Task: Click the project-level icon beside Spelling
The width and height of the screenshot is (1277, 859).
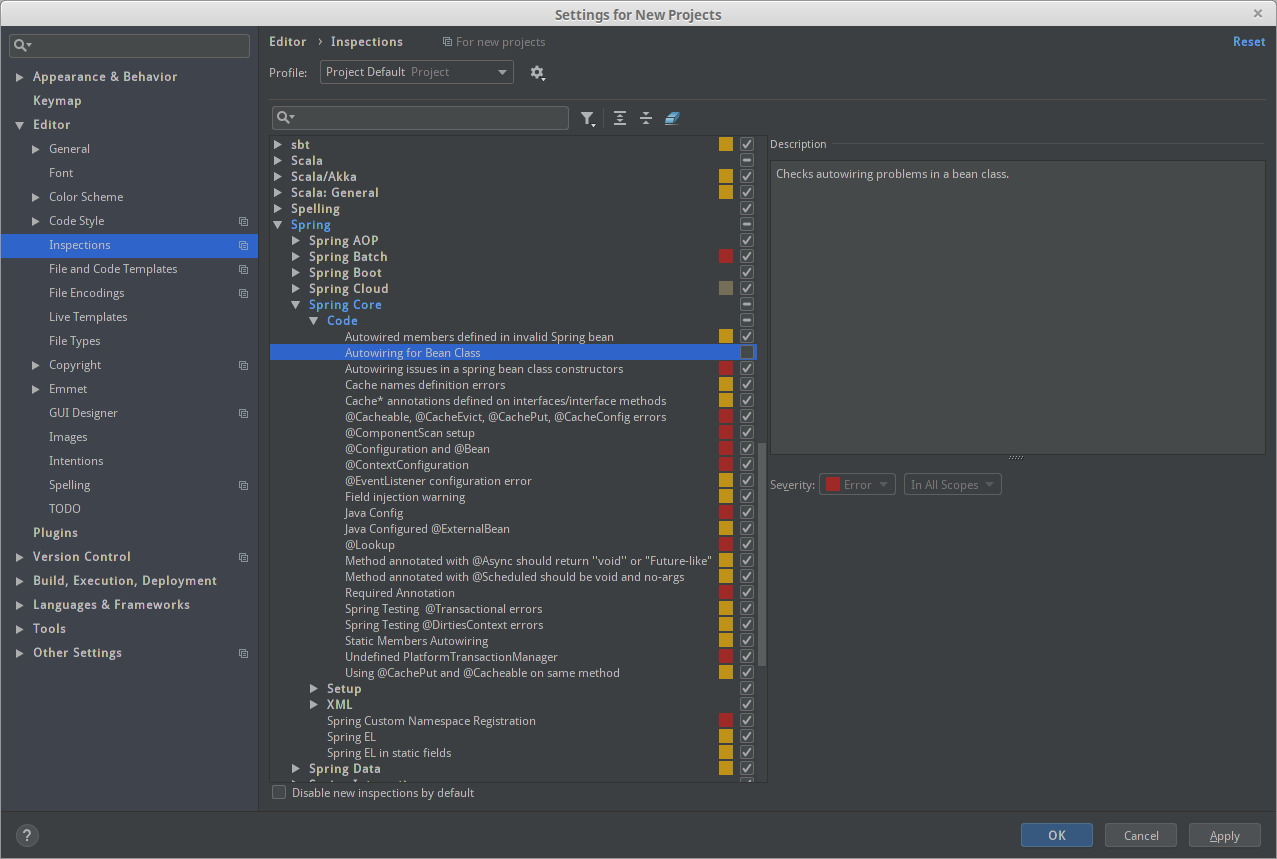Action: coord(243,485)
